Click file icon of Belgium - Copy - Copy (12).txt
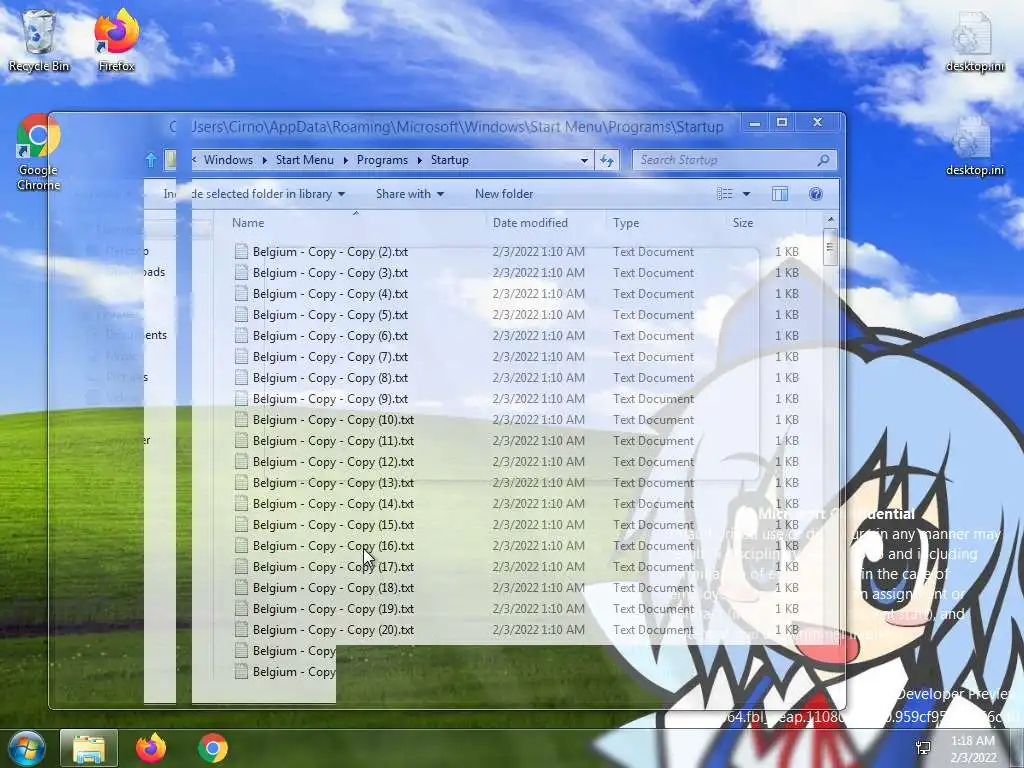The width and height of the screenshot is (1024, 768). (x=242, y=462)
